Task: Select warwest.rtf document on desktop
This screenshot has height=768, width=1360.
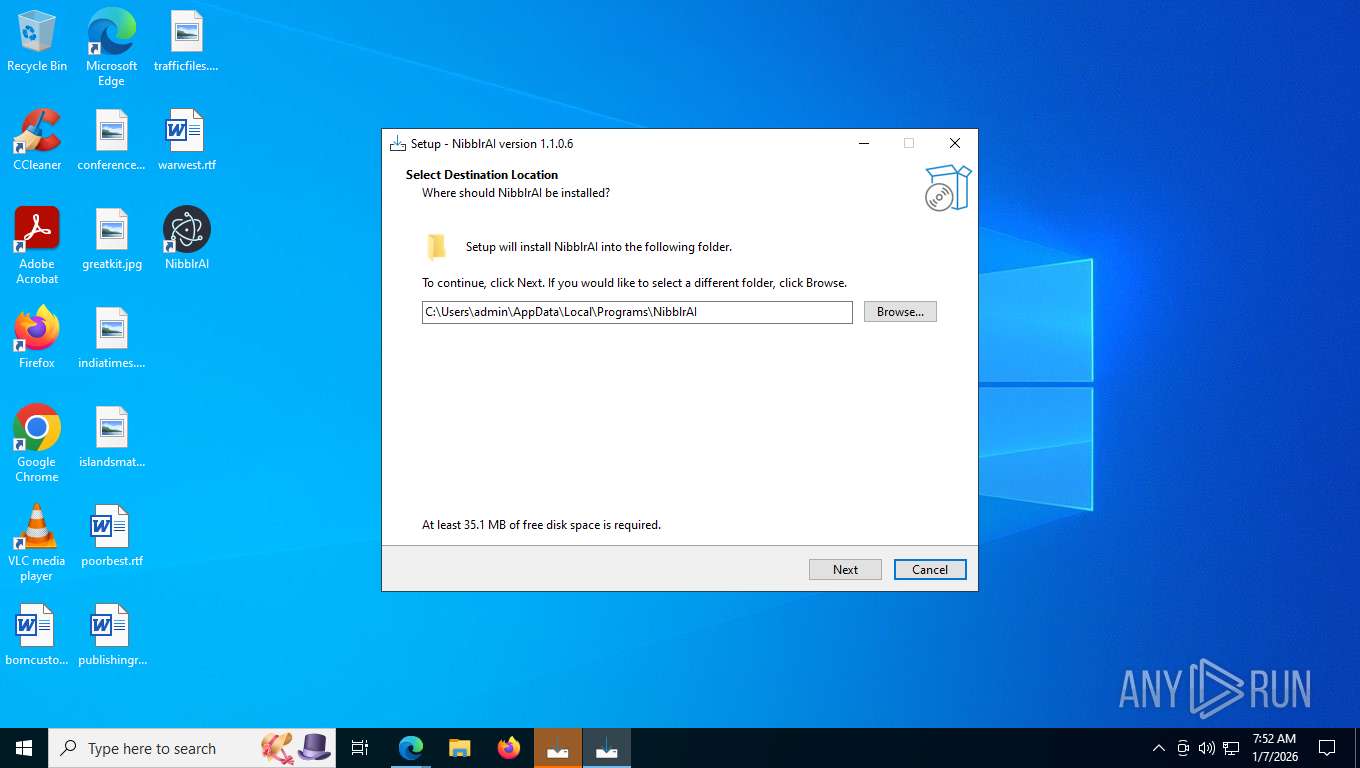Action: coord(186,140)
